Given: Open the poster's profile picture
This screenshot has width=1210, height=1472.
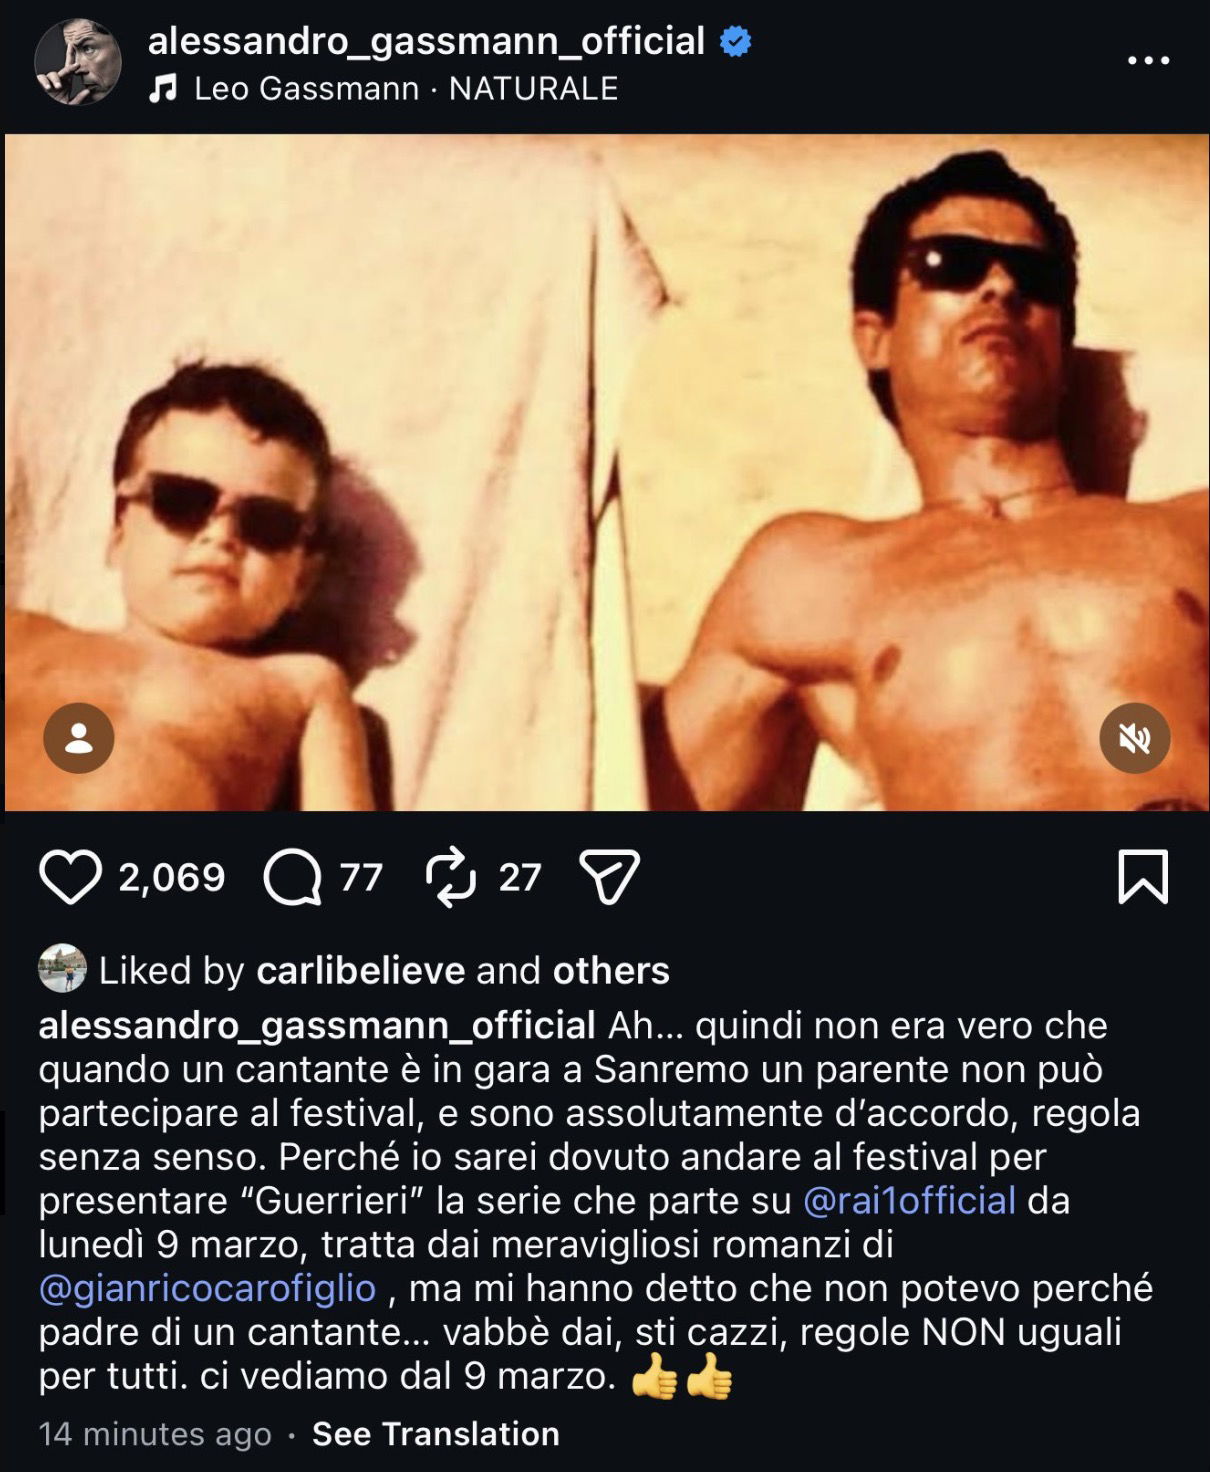Looking at the screenshot, I should click(78, 62).
